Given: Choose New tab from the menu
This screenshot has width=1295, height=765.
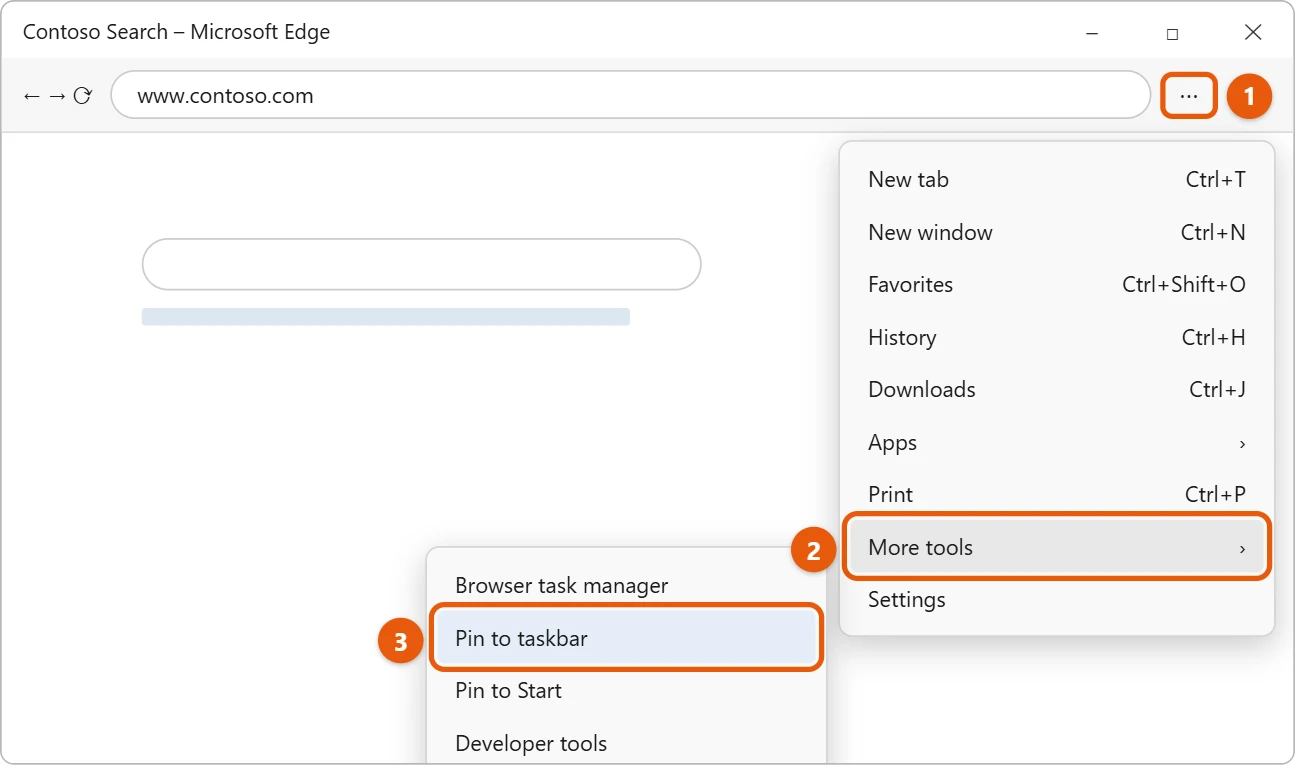Looking at the screenshot, I should pos(1057,180).
